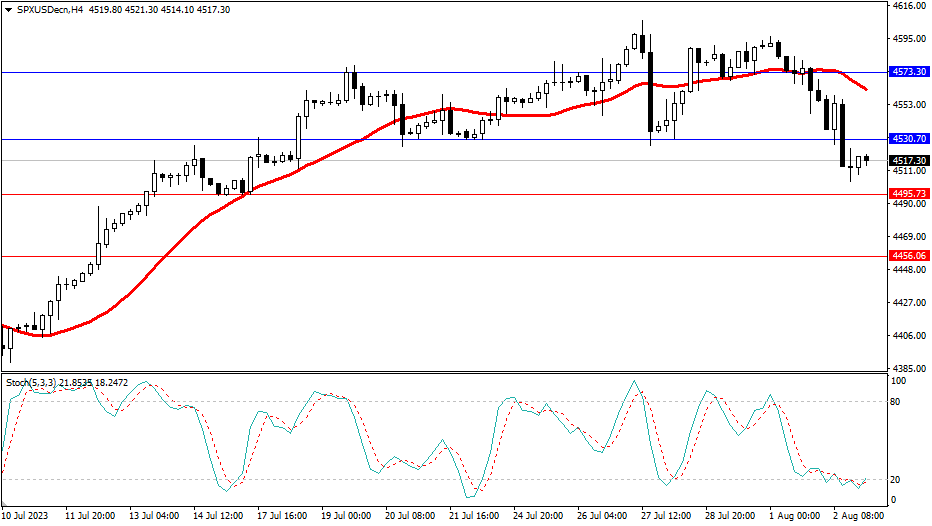Click the 4530.70 blue price label
The width and height of the screenshot is (932, 526).
[908, 139]
